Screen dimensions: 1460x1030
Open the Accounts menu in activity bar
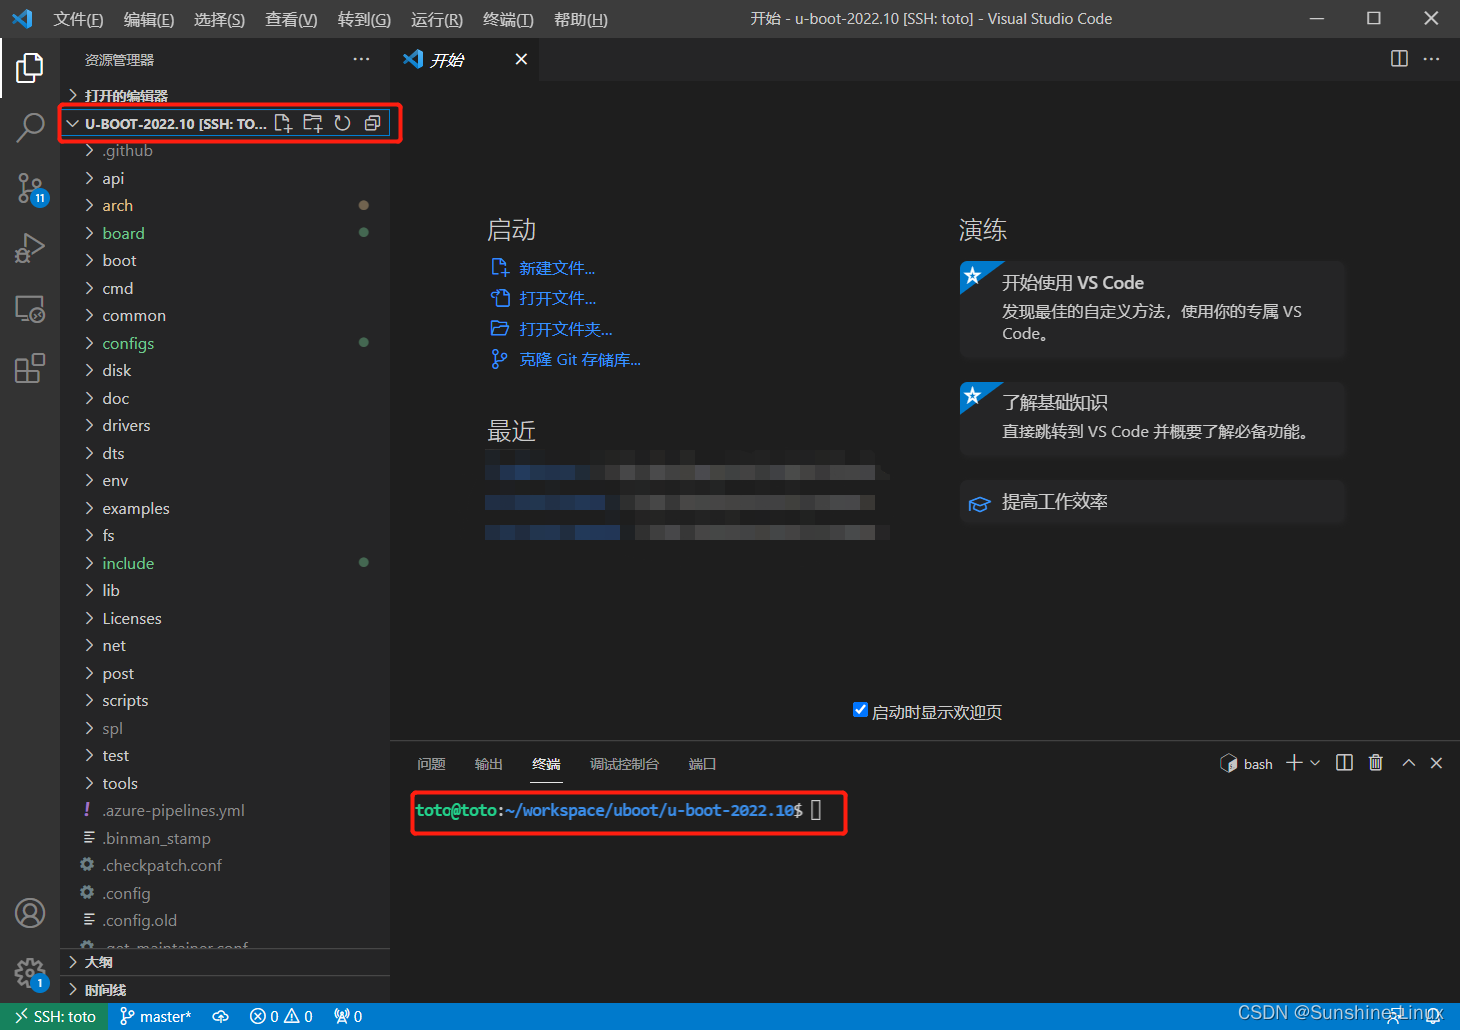(30, 913)
